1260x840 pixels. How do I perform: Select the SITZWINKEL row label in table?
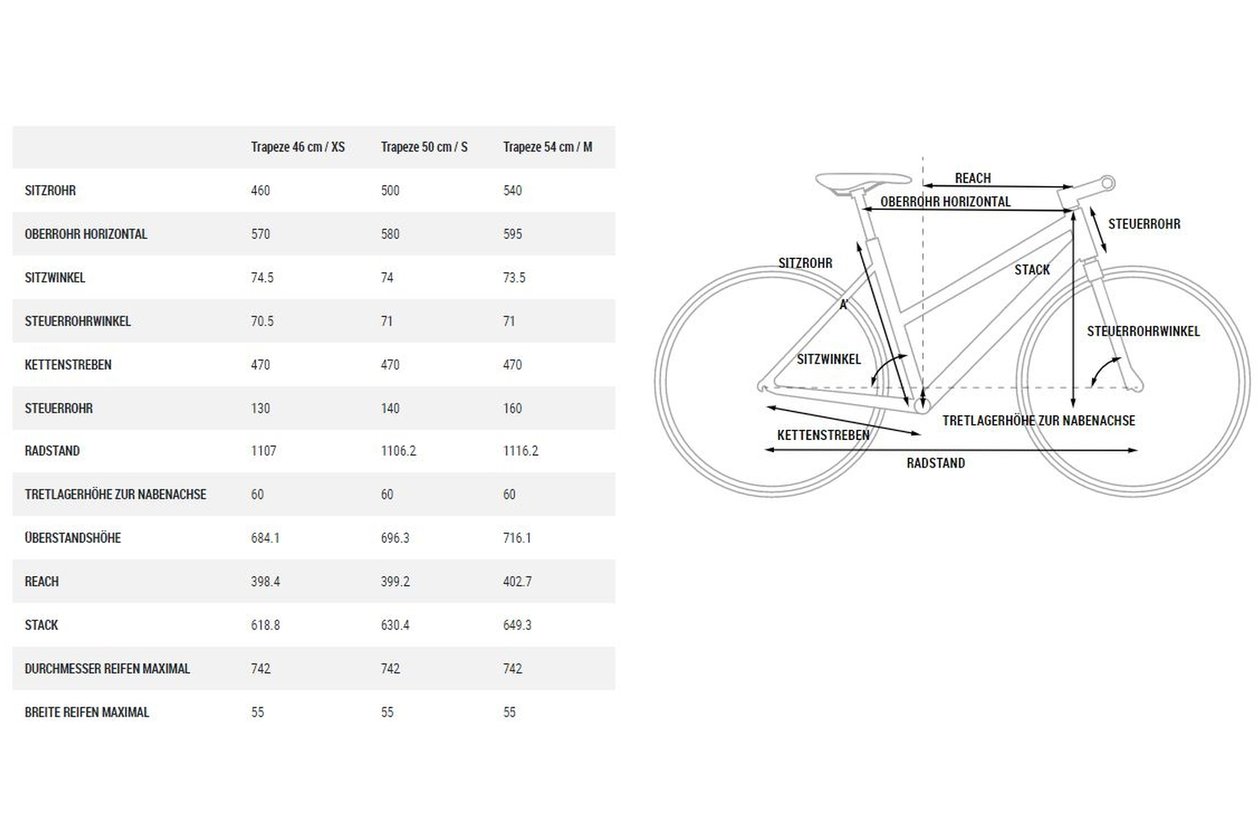55,278
